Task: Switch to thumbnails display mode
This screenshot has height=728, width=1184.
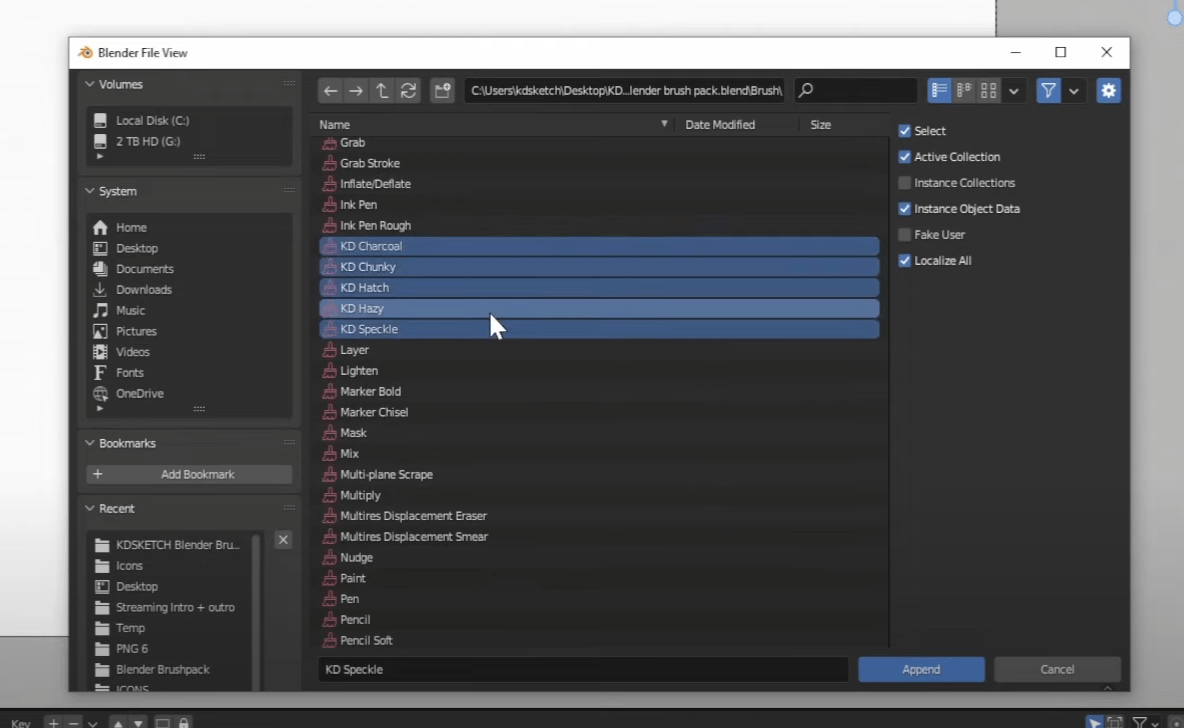Action: tap(988, 91)
